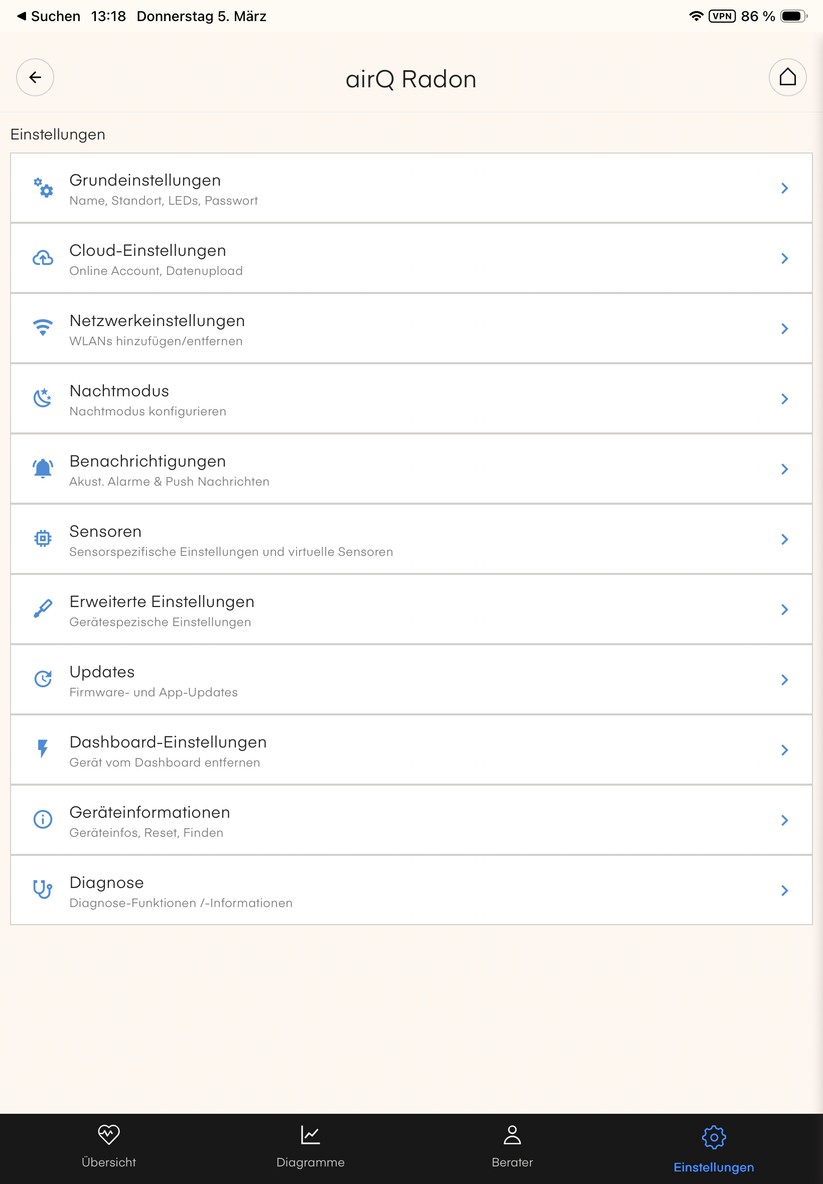Expand Erweiterte Einstellungen with its chevron
The width and height of the screenshot is (823, 1184).
pyautogui.click(x=784, y=609)
